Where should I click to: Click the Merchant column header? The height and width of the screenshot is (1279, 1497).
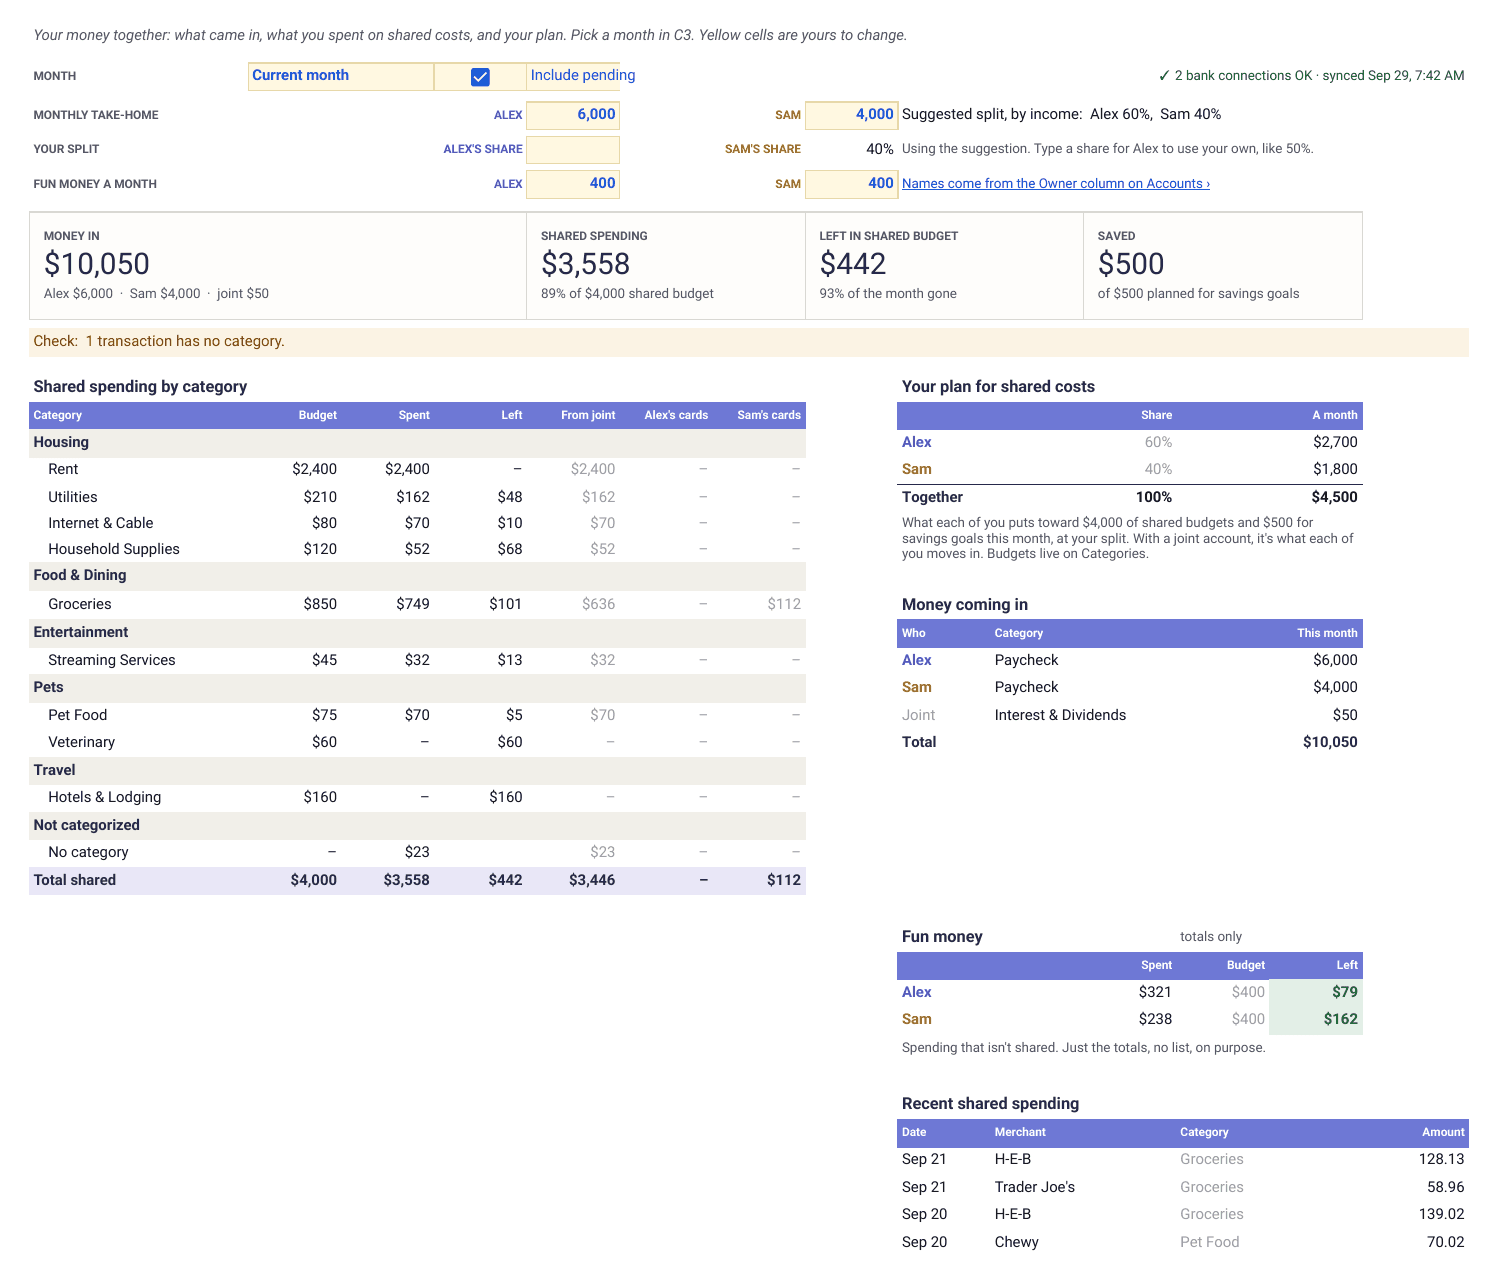point(1020,1132)
